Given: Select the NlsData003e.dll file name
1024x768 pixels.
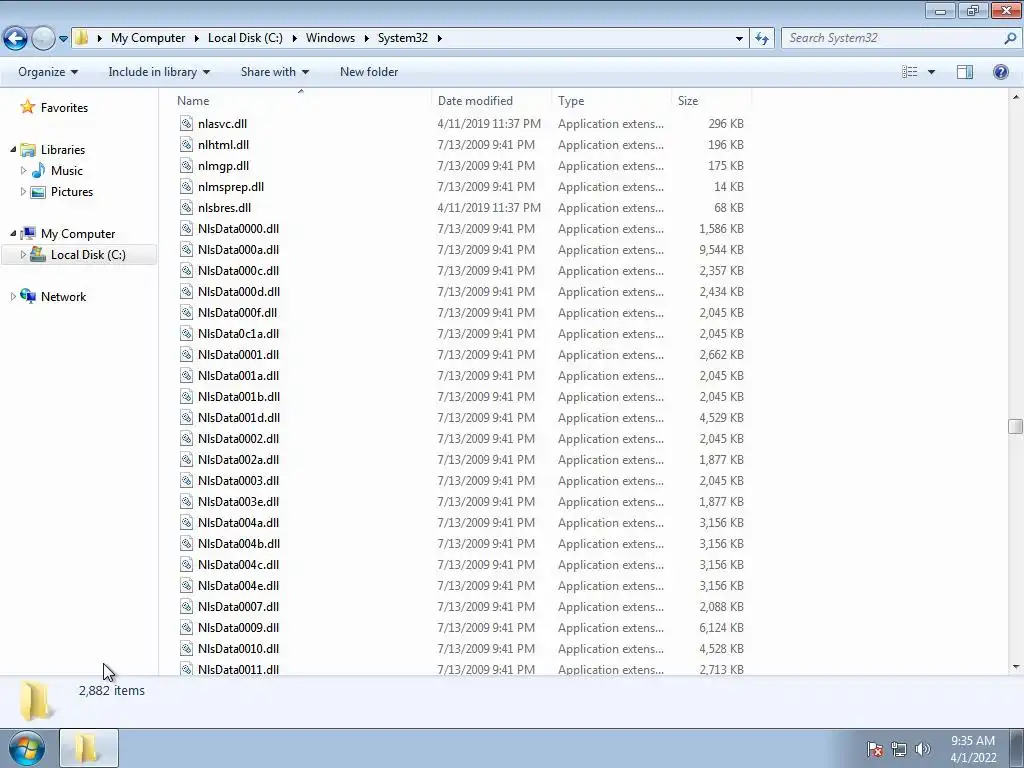Looking at the screenshot, I should click(x=238, y=502).
